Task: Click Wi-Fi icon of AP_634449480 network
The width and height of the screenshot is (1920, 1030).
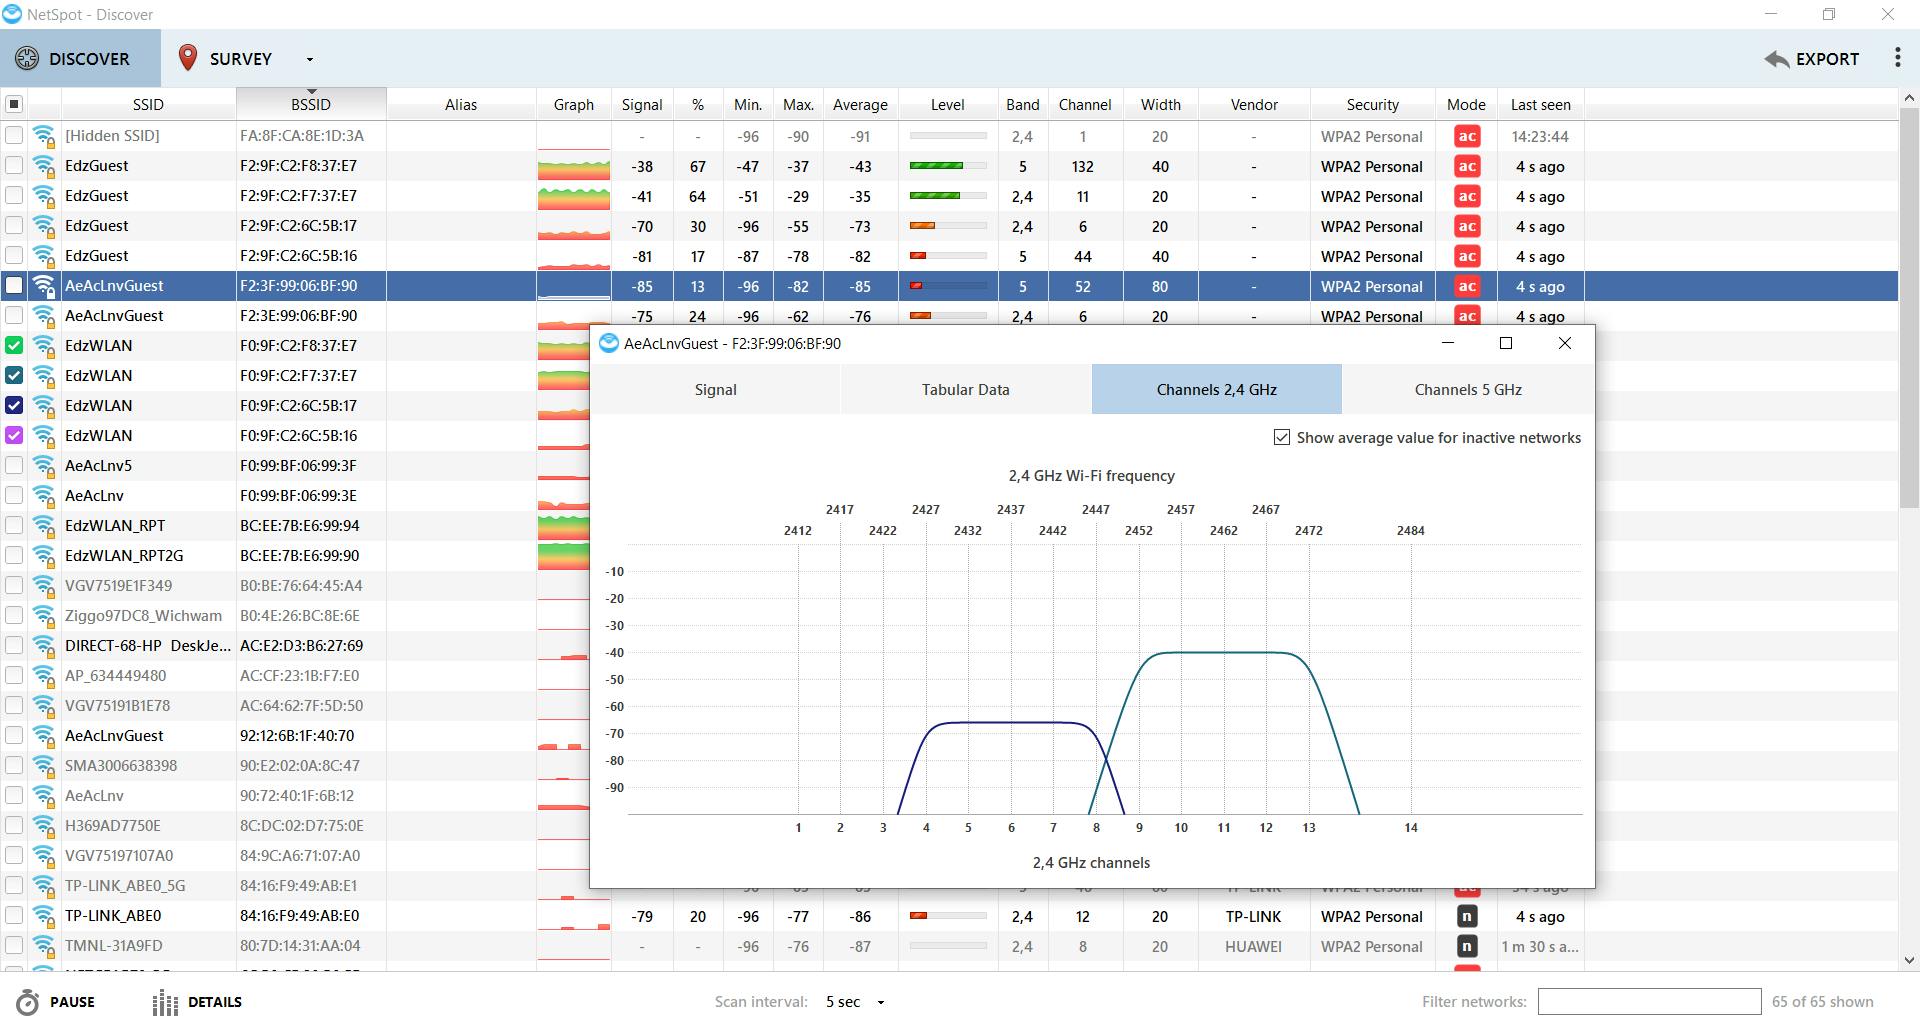Action: (x=44, y=676)
